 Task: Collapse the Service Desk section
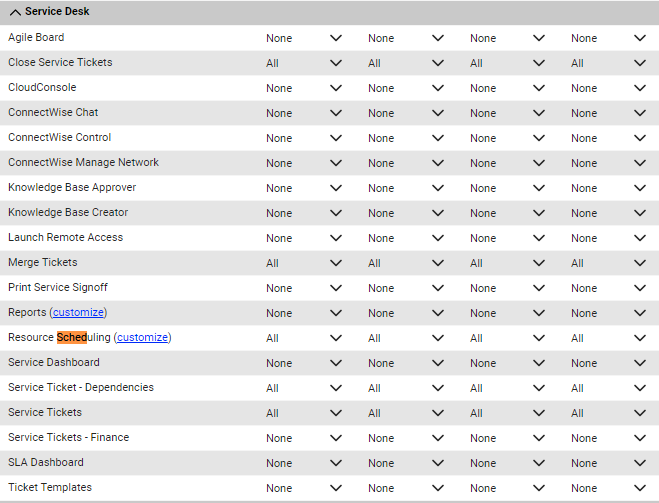15,12
